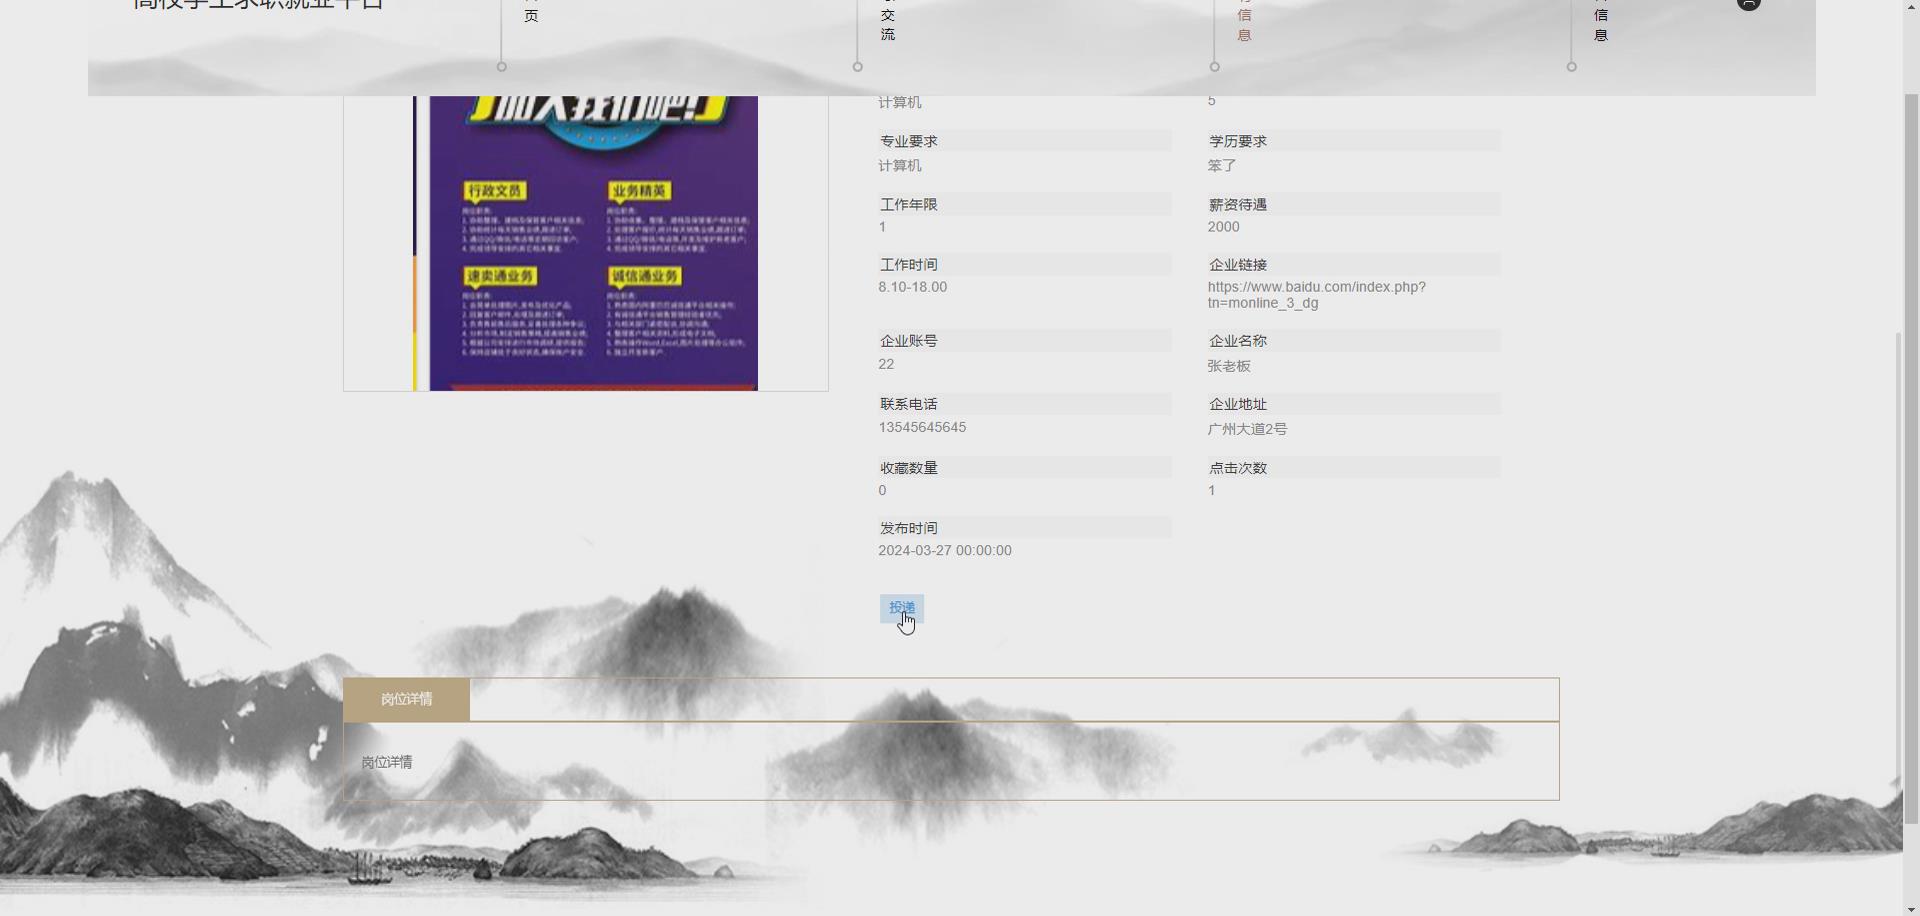Click the circle marker under the center 信息 item
The width and height of the screenshot is (1920, 916).
[1214, 66]
